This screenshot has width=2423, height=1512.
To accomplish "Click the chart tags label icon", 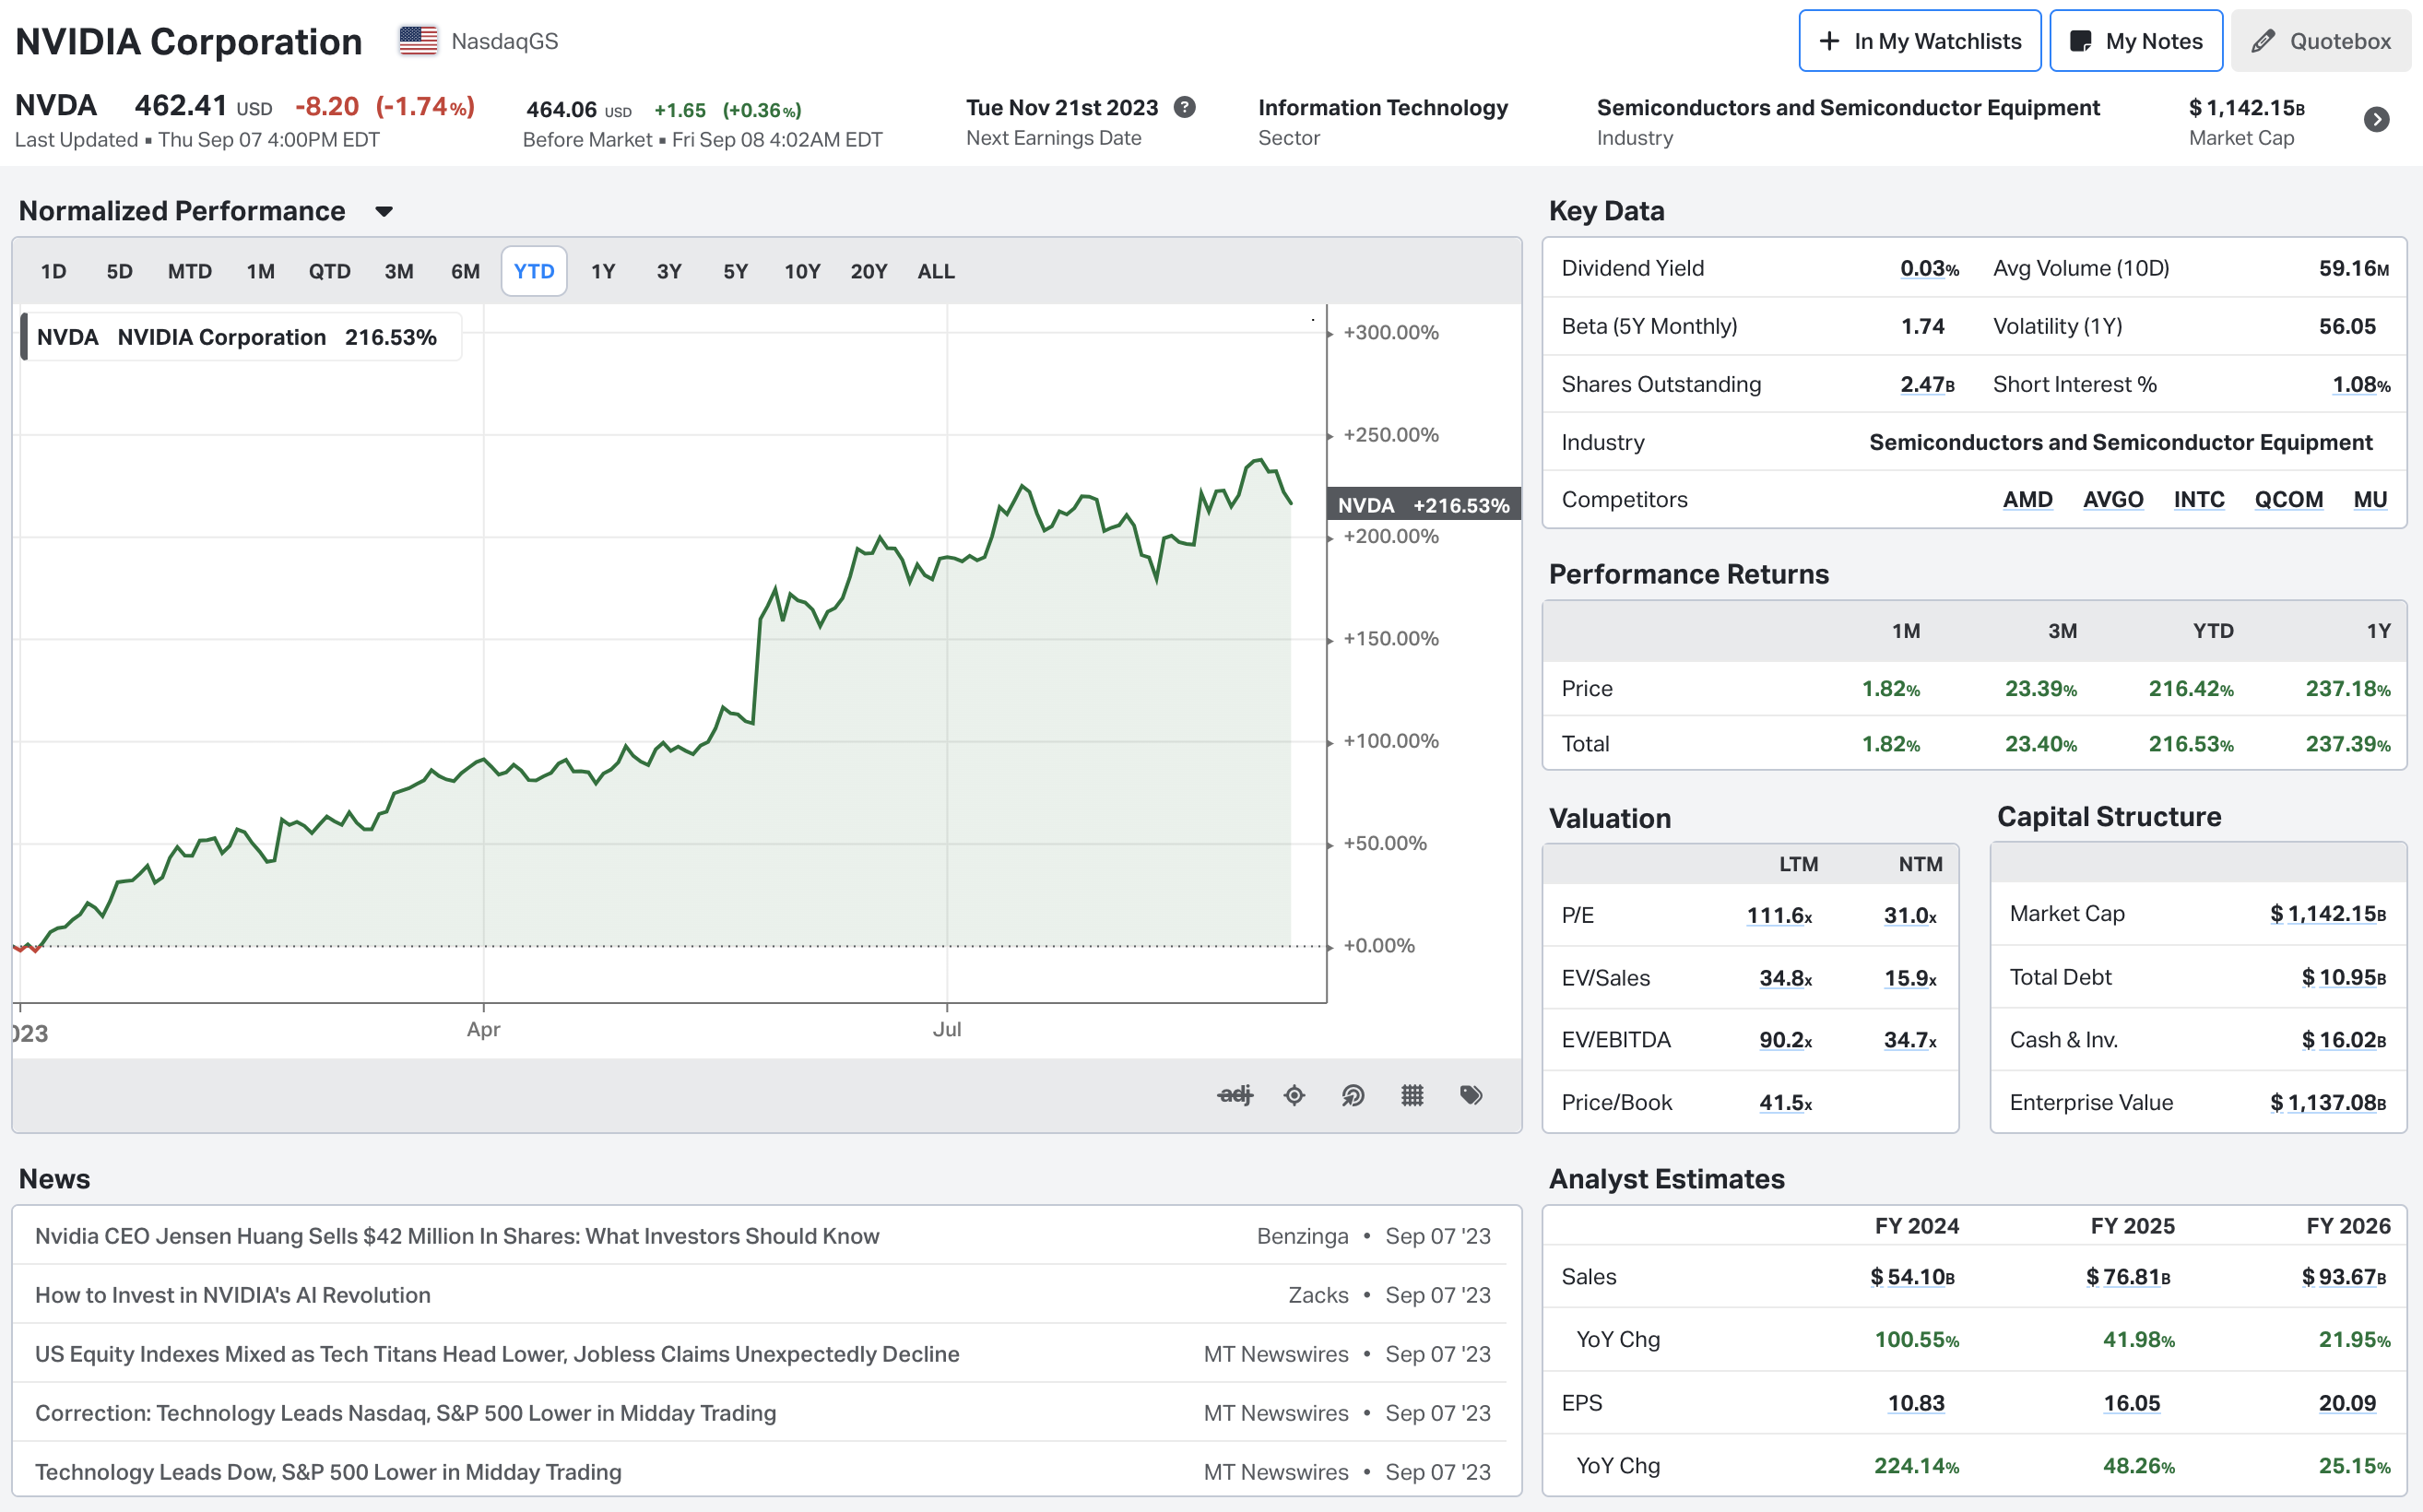I will pos(1471,1095).
